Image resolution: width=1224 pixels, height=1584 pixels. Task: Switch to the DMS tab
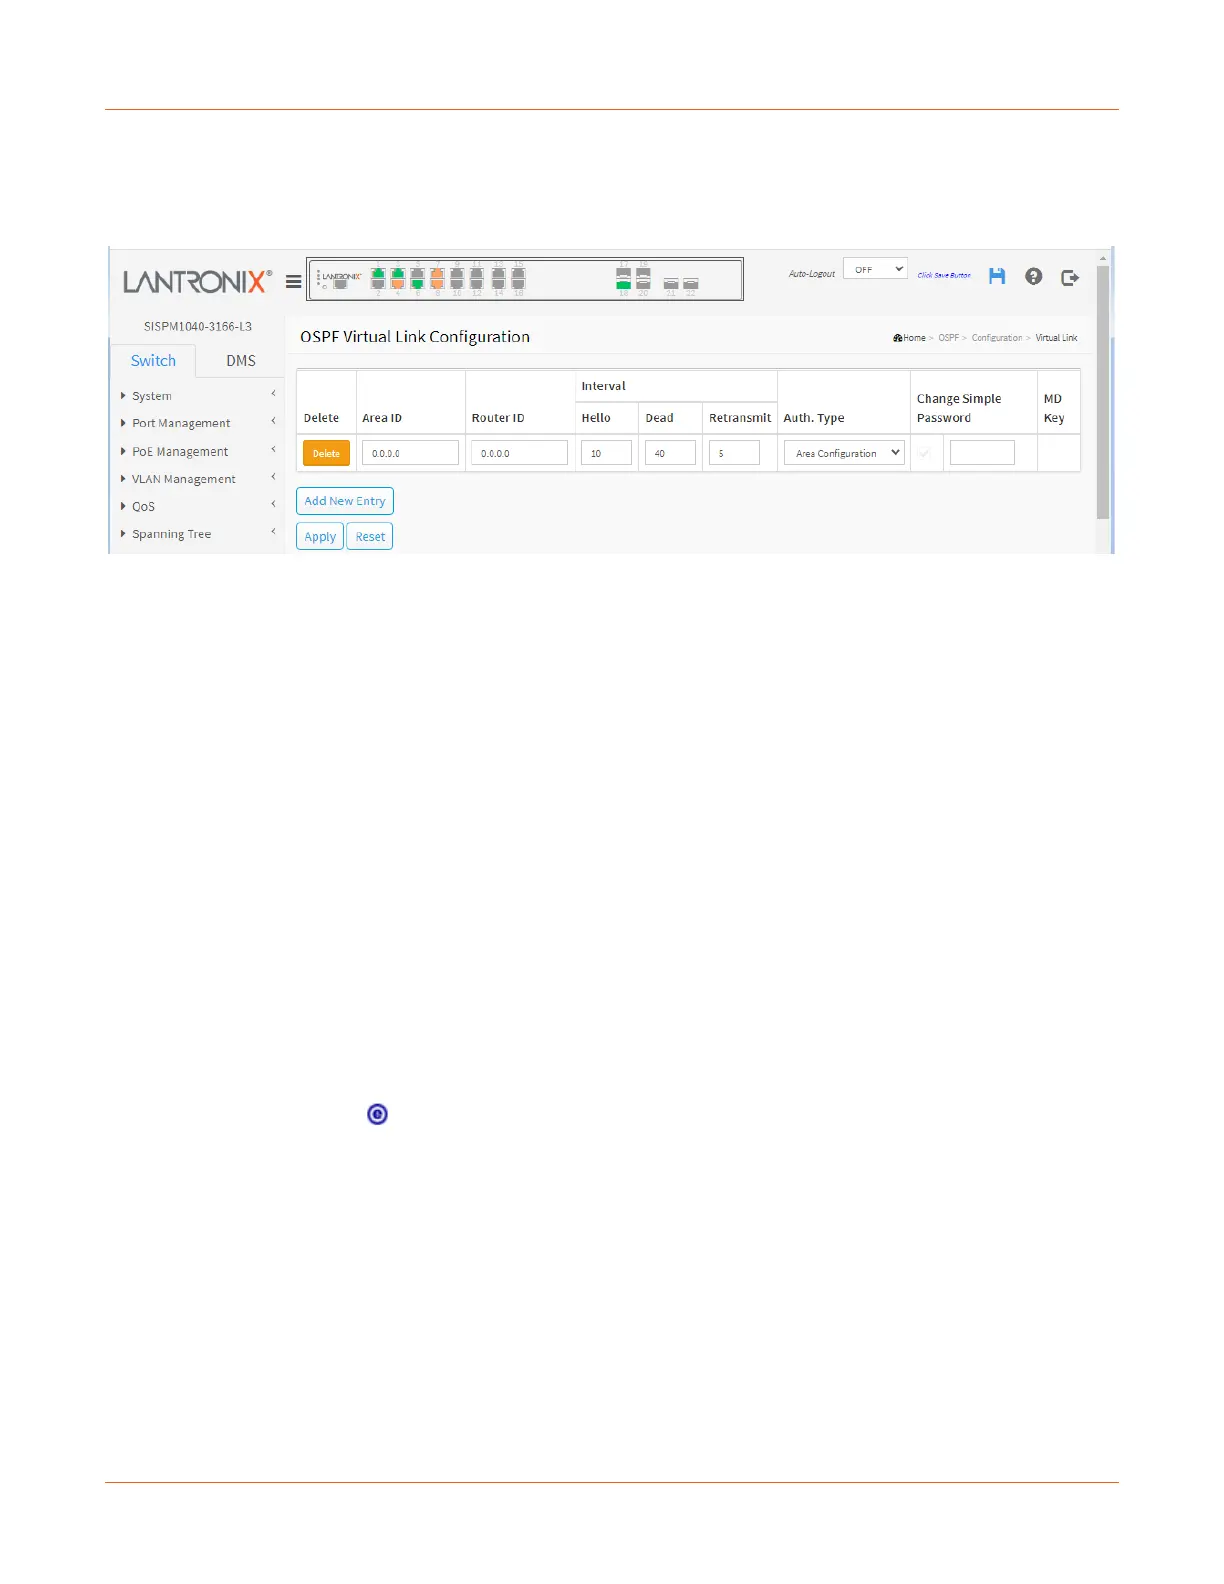tap(241, 361)
